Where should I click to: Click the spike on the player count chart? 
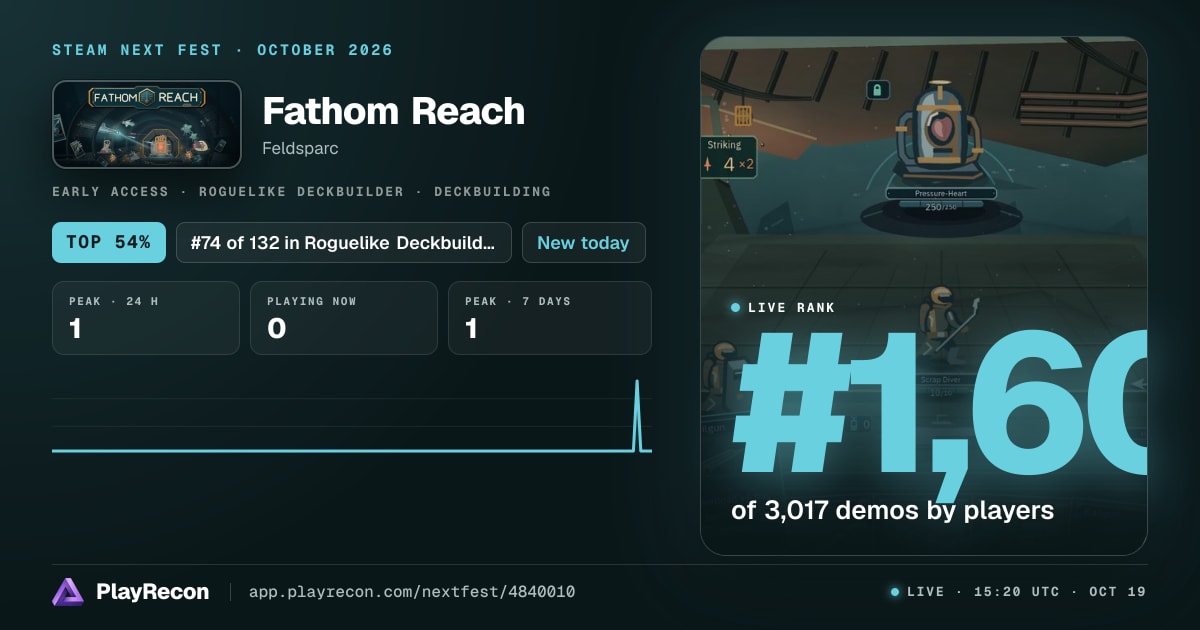point(637,415)
